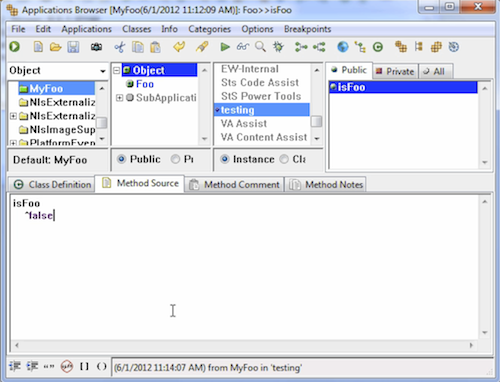
Task: Select the Foo class in class tree
Action: tap(145, 84)
